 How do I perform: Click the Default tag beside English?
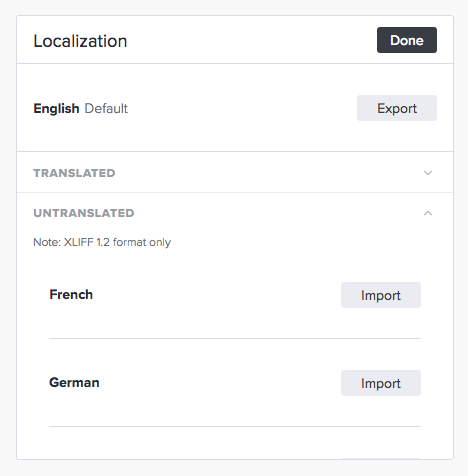tap(106, 108)
